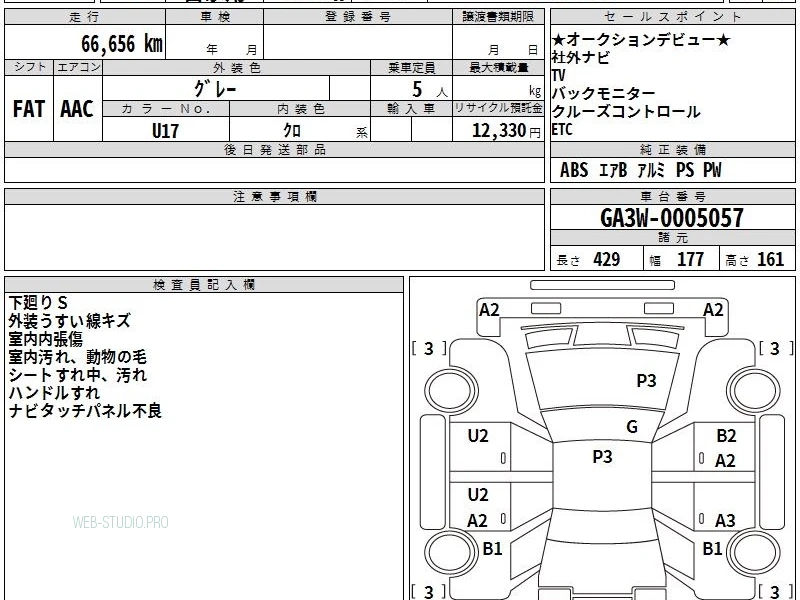This screenshot has height=600, width=800.
Task: Select the mileage value 66,656 km
Action: click(x=122, y=44)
